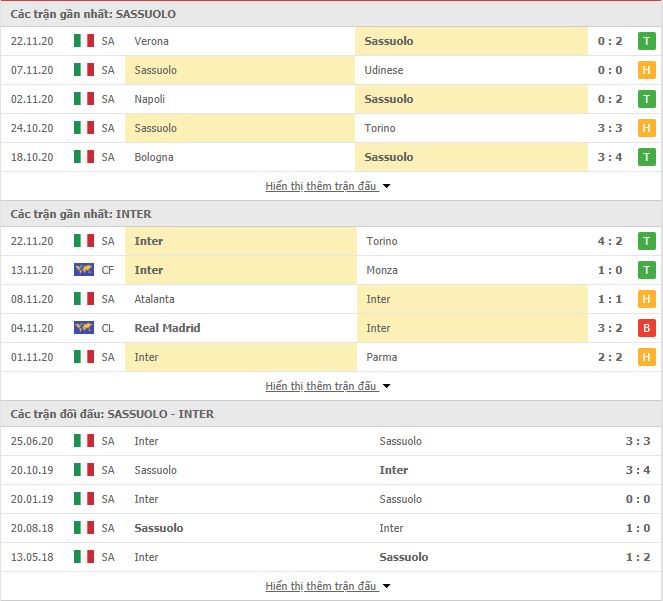
Task: Click the 'Các trận gần nhất: SASSUOLO' header
Action: click(x=93, y=14)
